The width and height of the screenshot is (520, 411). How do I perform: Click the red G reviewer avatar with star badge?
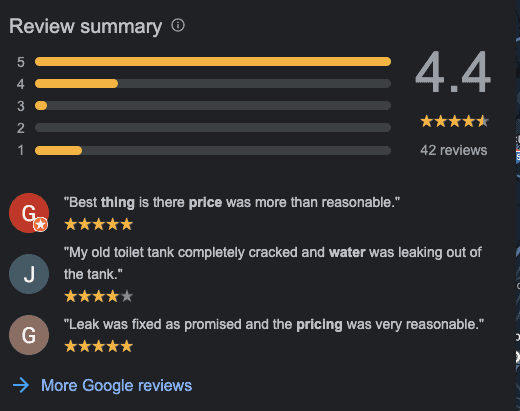(29, 213)
